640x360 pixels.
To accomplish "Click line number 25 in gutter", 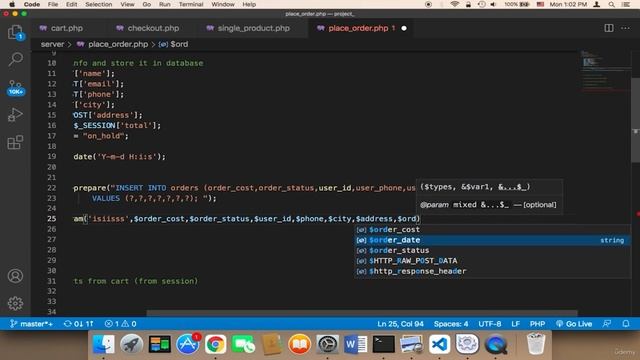I will (51, 219).
